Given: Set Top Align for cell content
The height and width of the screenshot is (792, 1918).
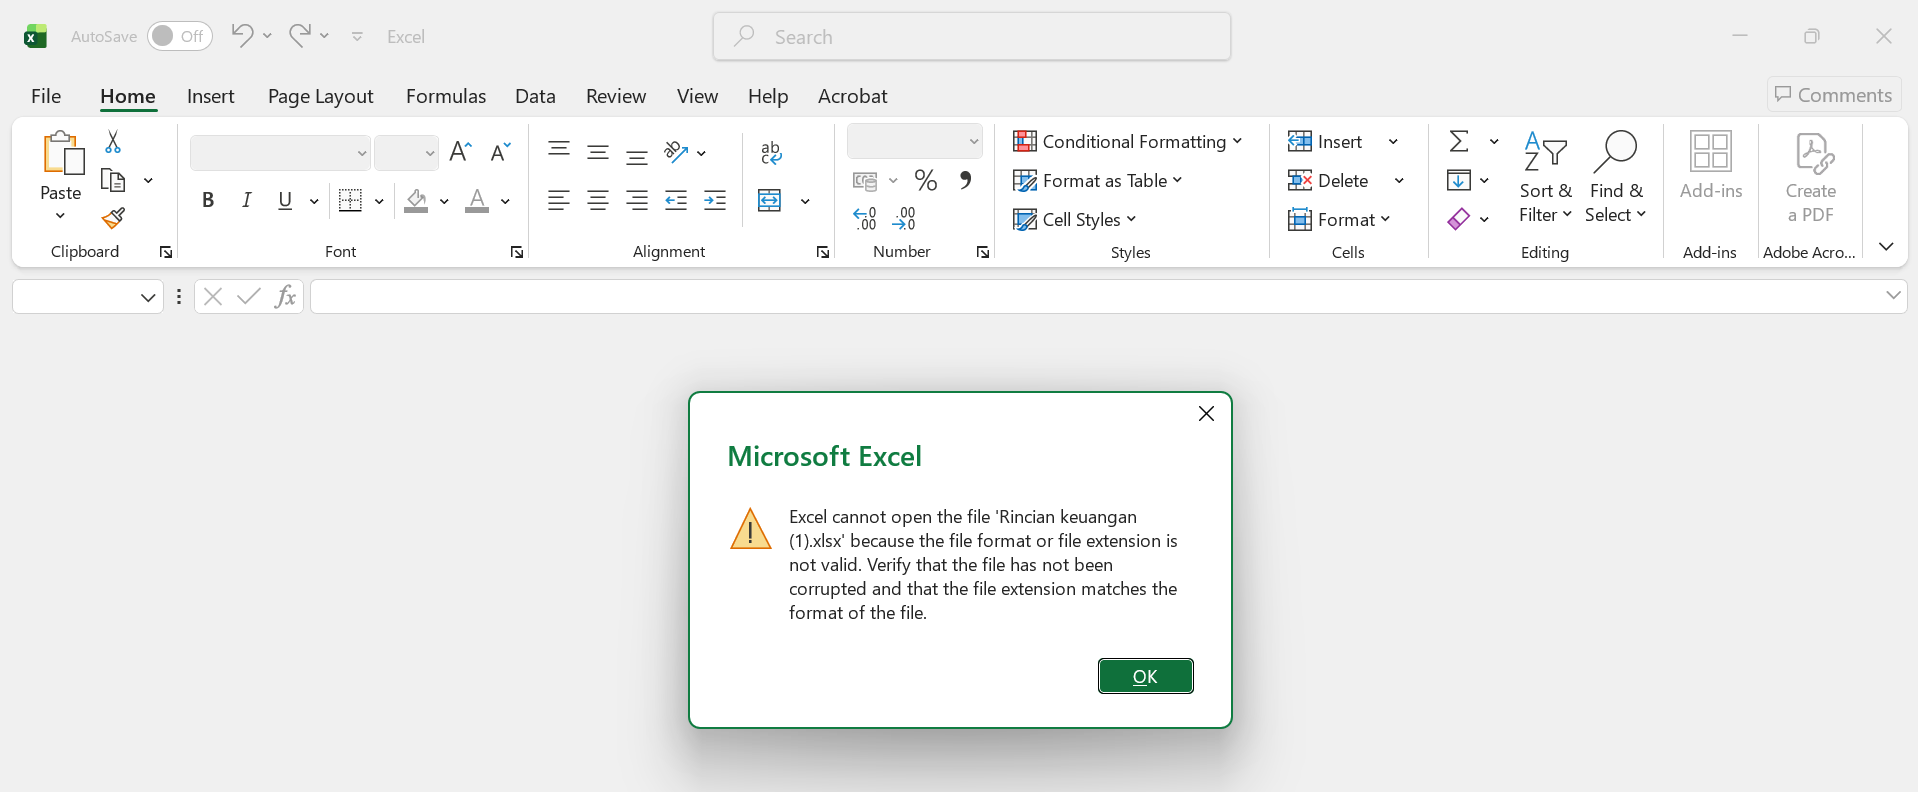Looking at the screenshot, I should 559,151.
